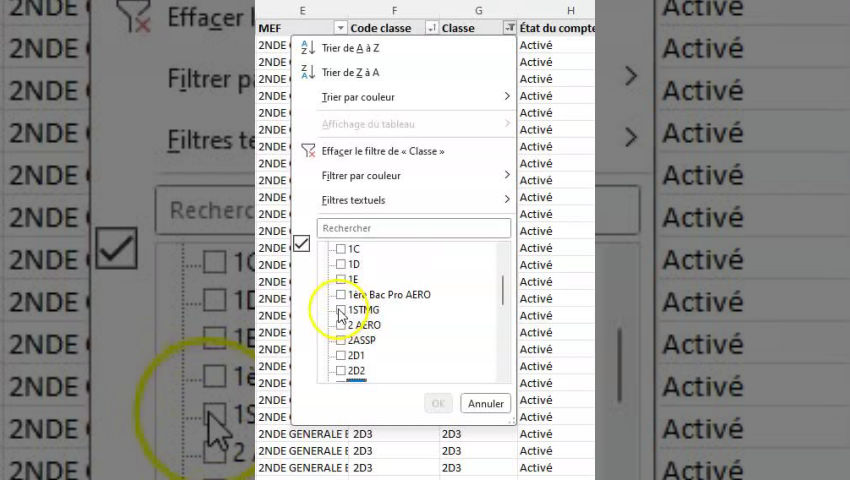850x480 pixels.
Task: Check the 1D class checkbox
Action: pyautogui.click(x=341, y=264)
